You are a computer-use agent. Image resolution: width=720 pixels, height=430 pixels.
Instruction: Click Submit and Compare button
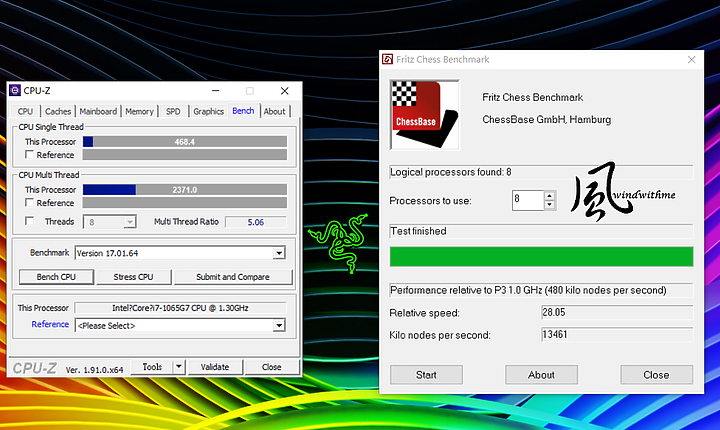tap(233, 277)
